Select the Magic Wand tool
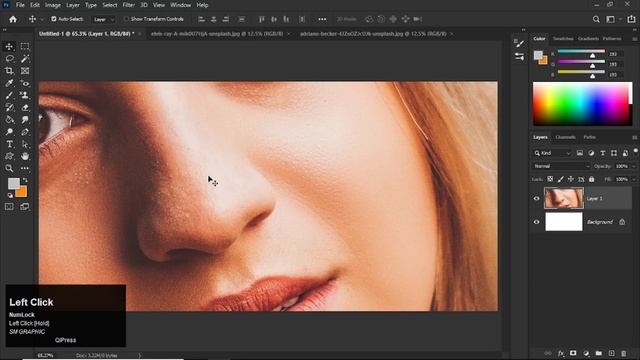Viewport: 640px width, 360px height. [25, 59]
